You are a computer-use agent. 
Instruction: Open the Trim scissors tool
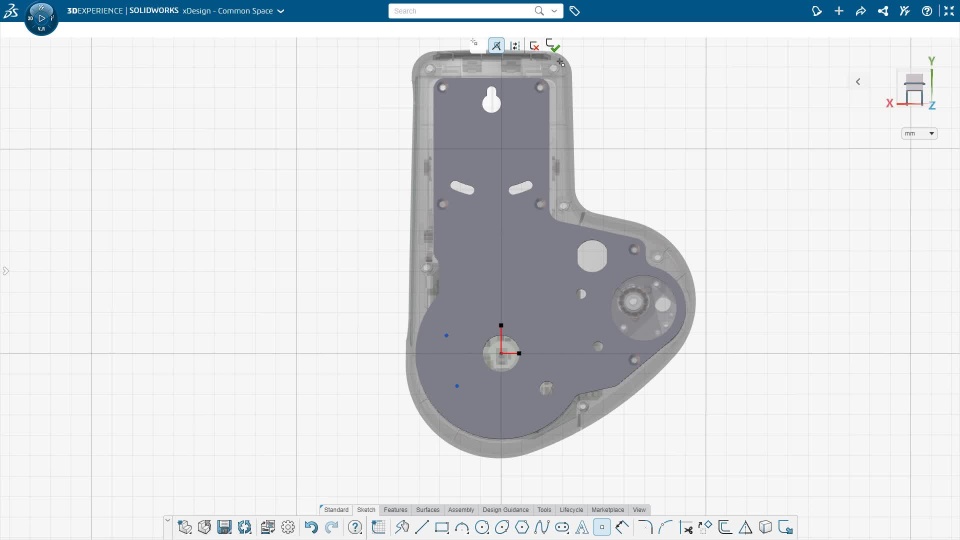(686, 527)
